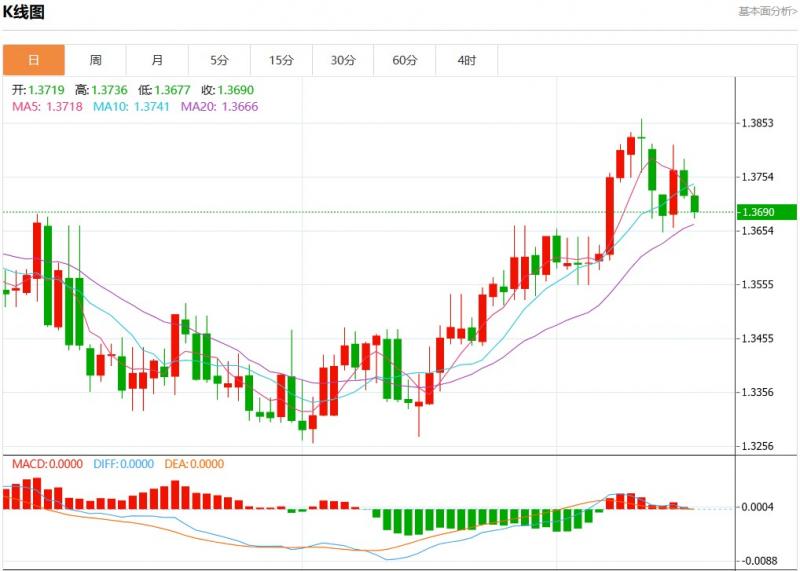The height and width of the screenshot is (571, 800).
Task: Switch to the 4时 chart tab
Action: pyautogui.click(x=467, y=60)
